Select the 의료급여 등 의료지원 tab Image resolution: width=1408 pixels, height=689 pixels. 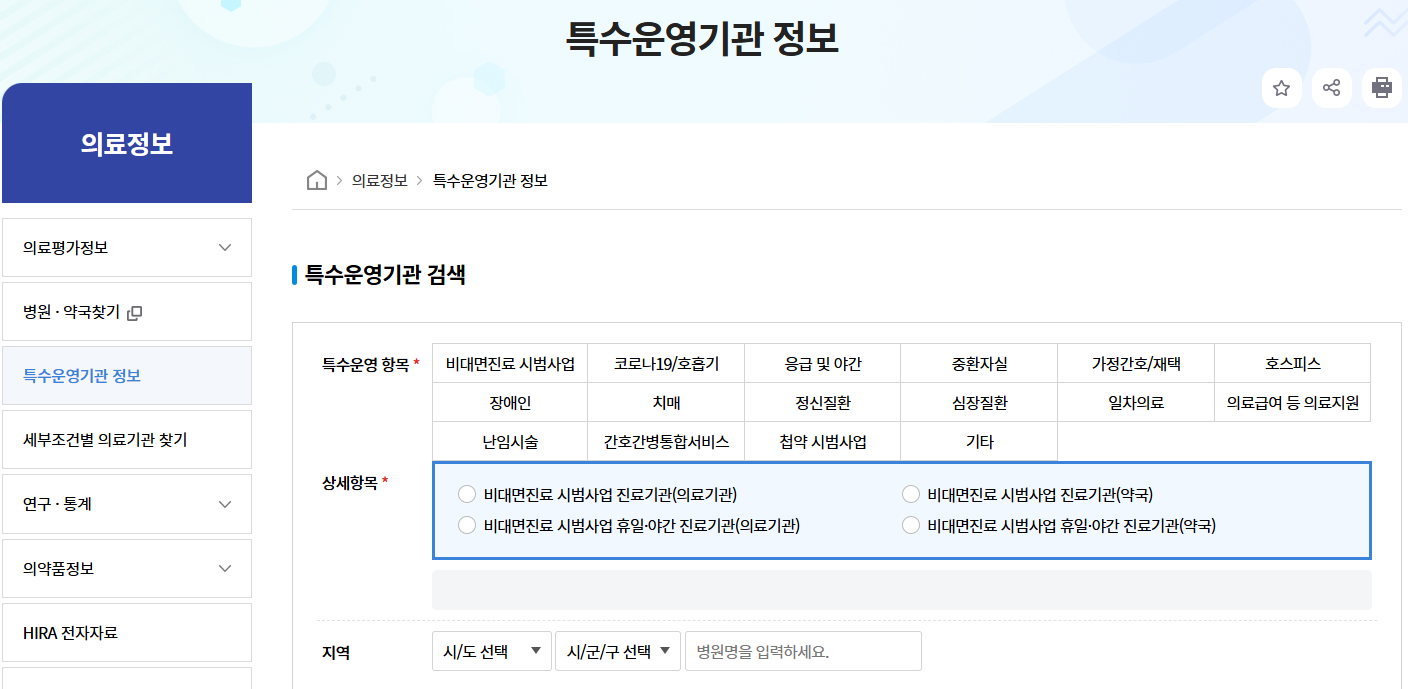[1293, 403]
